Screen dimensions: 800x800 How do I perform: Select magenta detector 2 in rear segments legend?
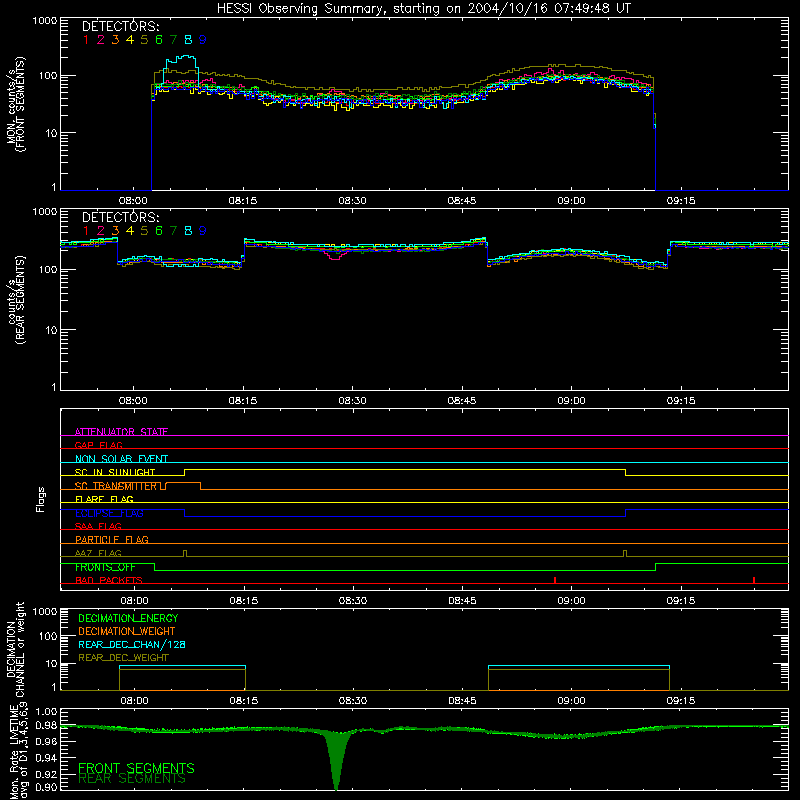tap(101, 231)
